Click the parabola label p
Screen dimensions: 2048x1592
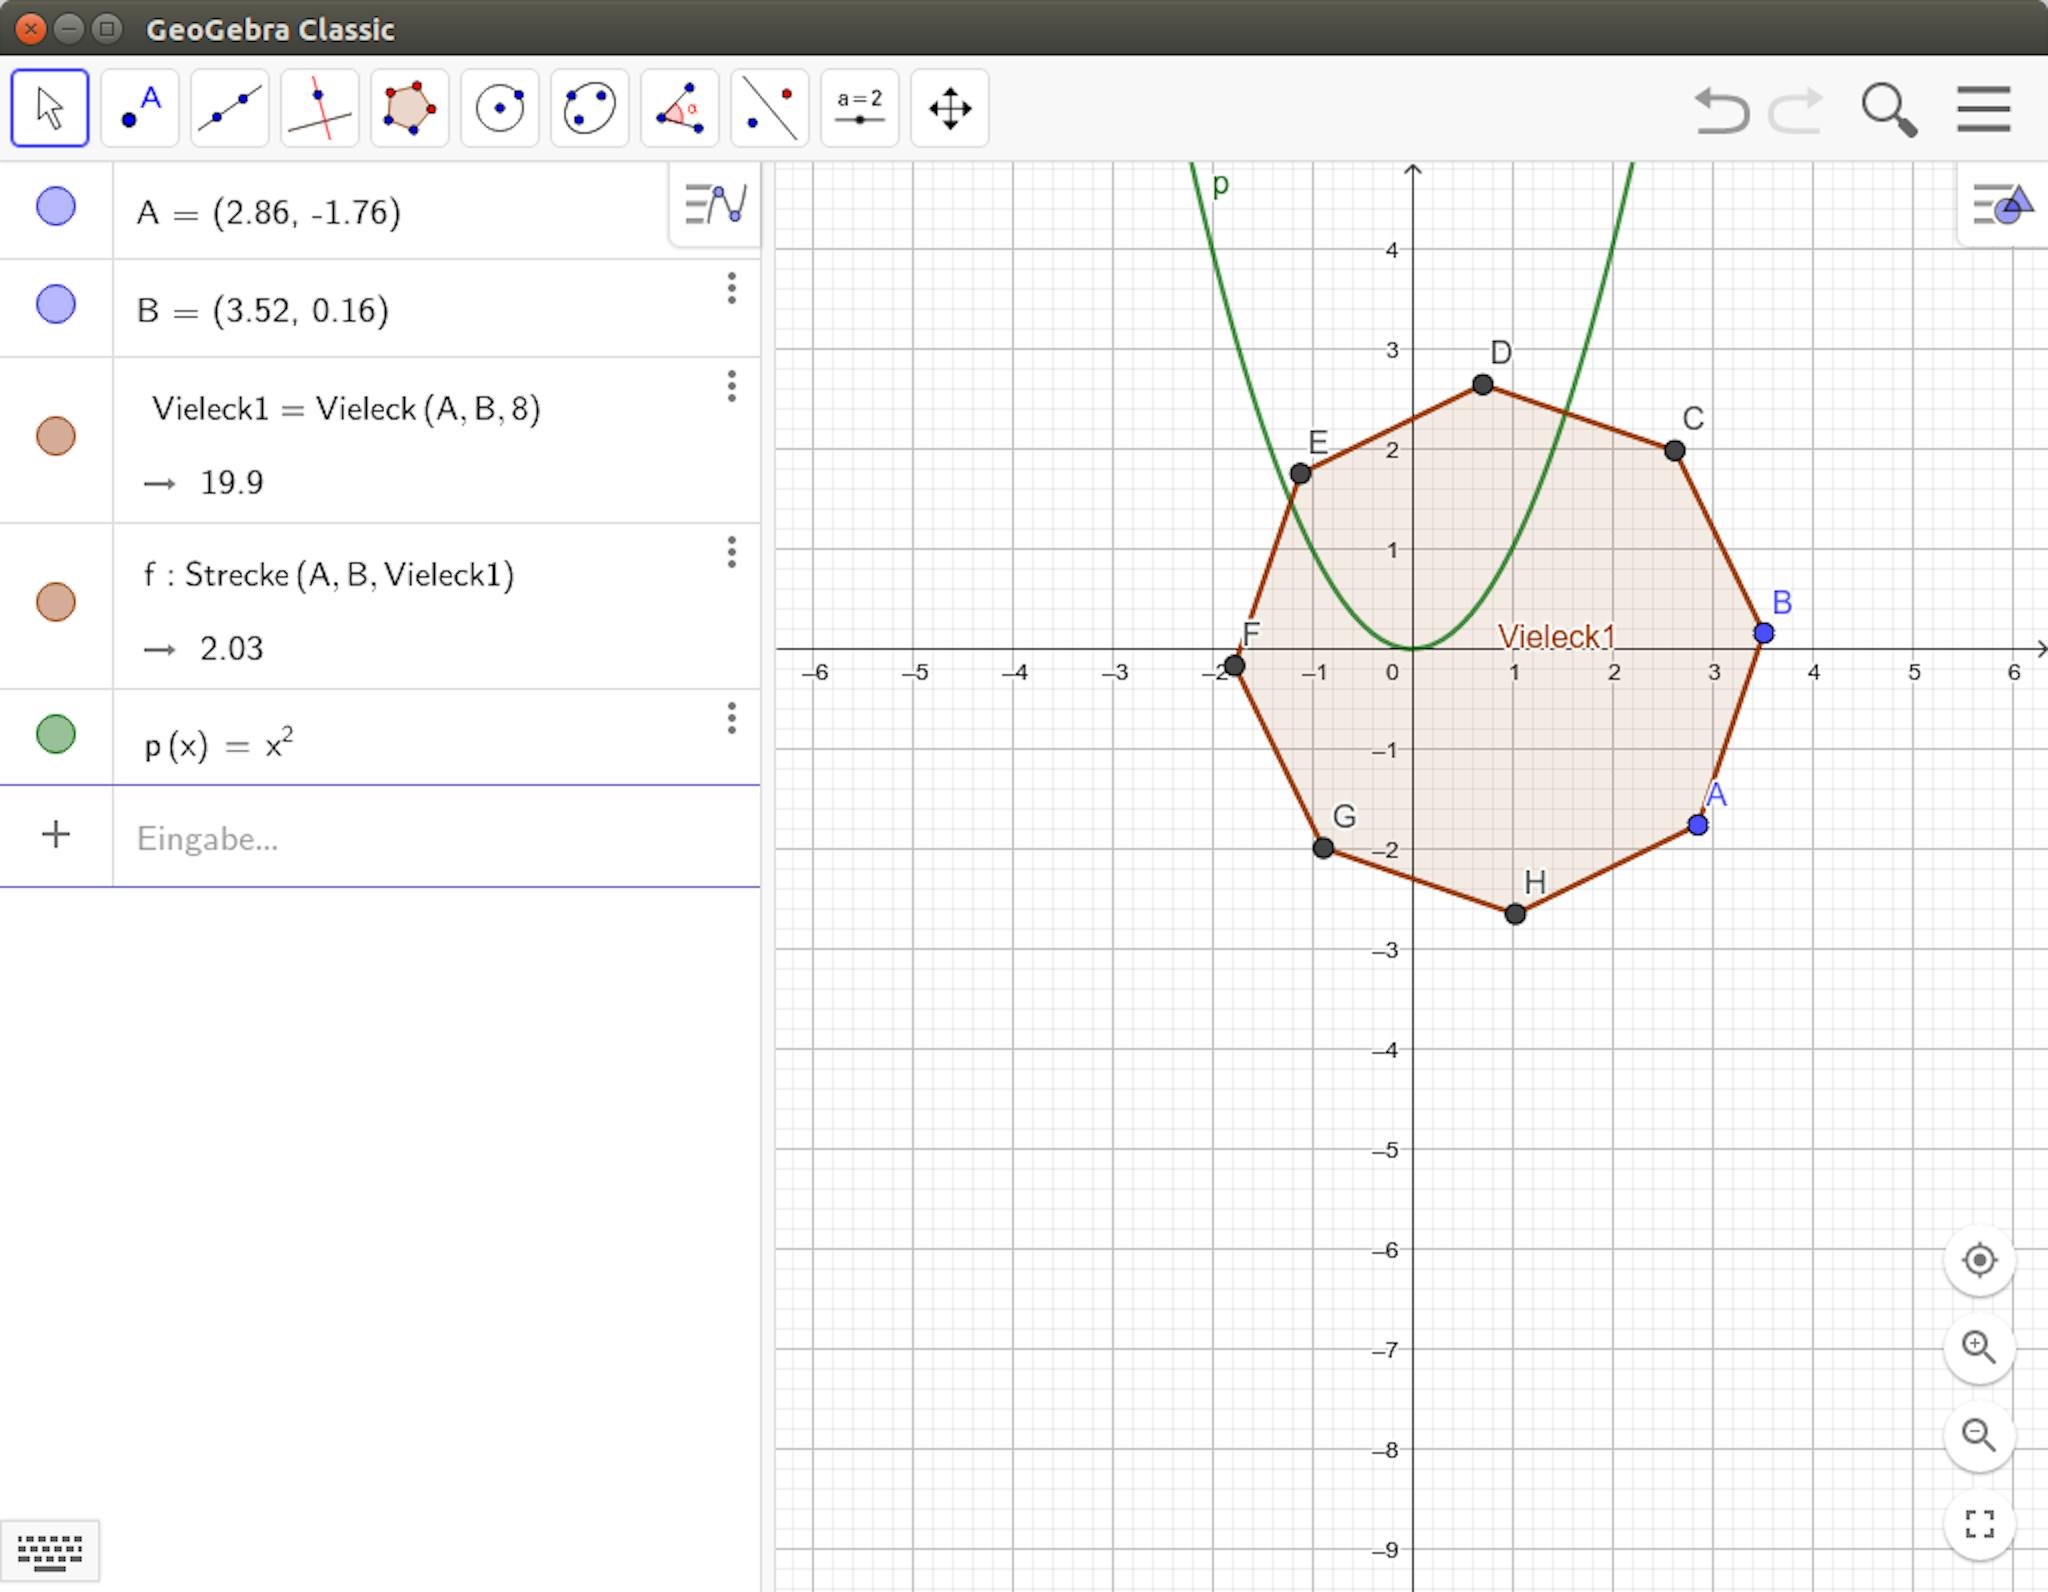click(x=1220, y=185)
